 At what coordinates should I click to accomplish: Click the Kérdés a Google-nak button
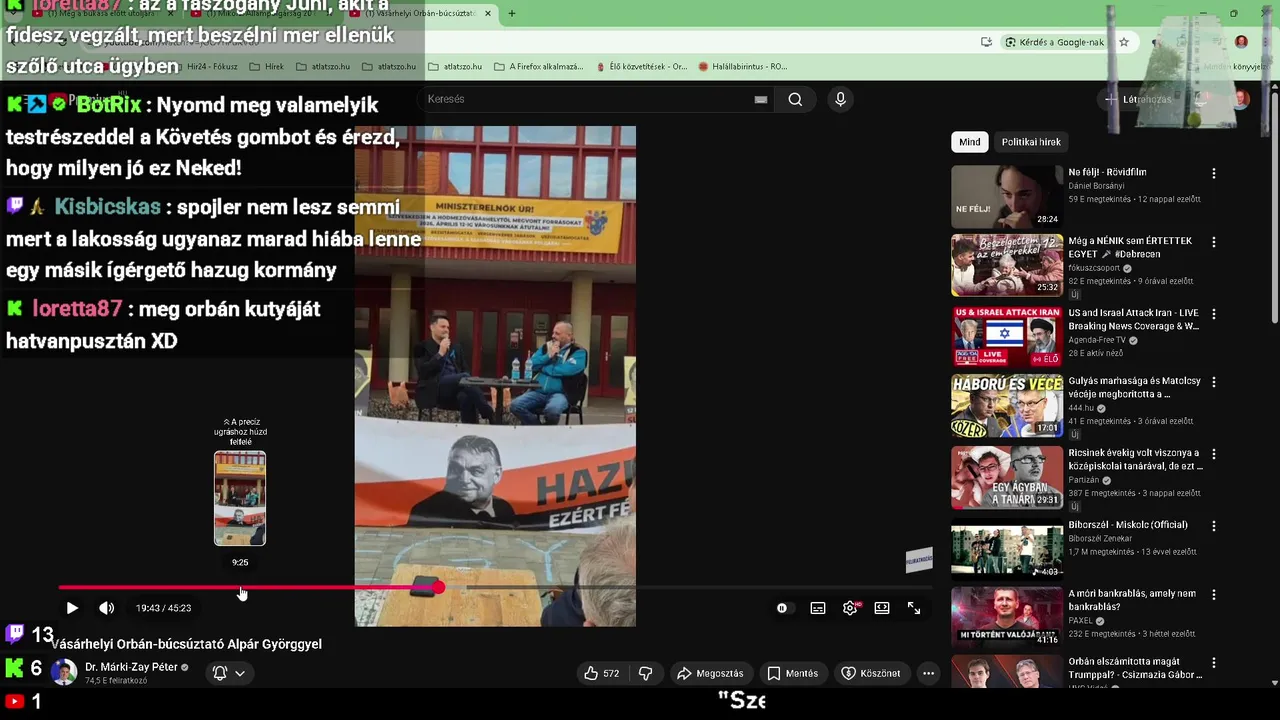pos(1055,42)
